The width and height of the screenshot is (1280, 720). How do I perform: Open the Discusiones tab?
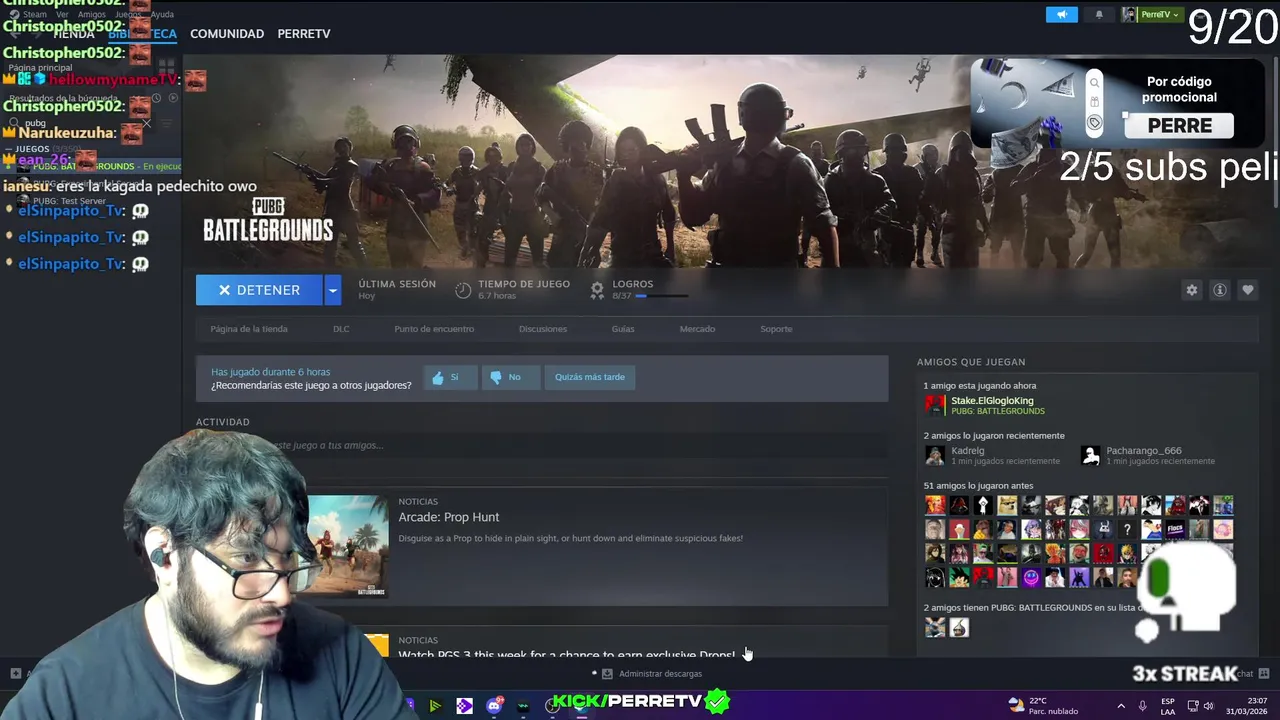(x=543, y=329)
